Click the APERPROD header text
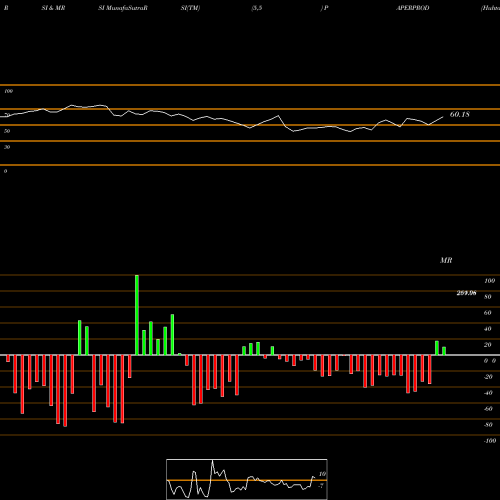The height and width of the screenshot is (500, 500). click(413, 8)
